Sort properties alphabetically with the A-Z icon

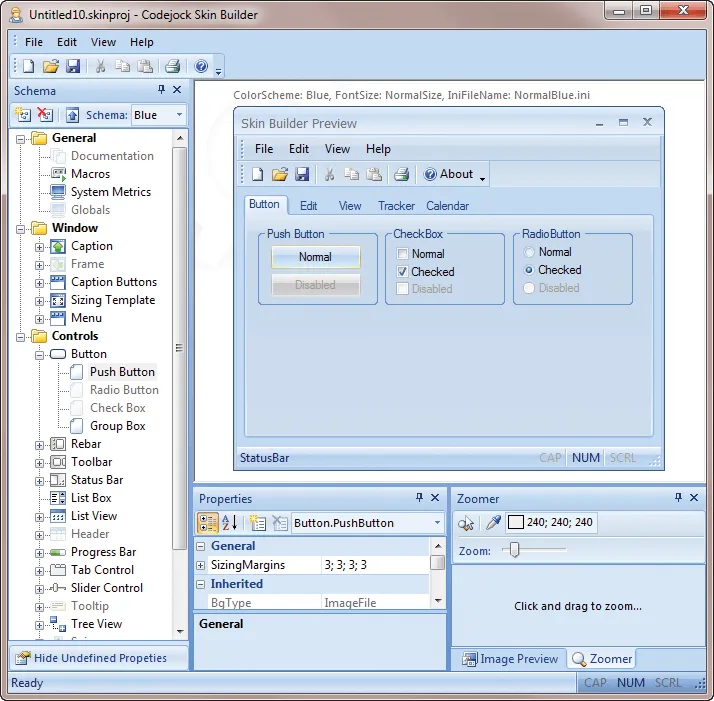point(230,523)
